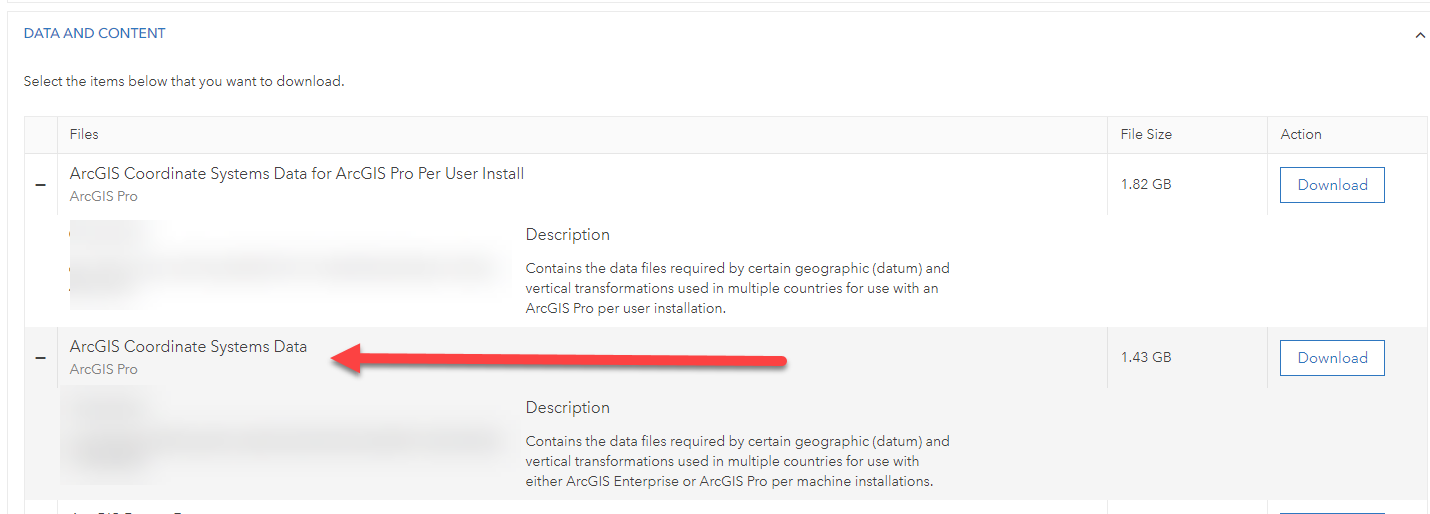Viewport: 1430px width, 514px height.
Task: Click the first row's Description heading
Action: (x=567, y=235)
